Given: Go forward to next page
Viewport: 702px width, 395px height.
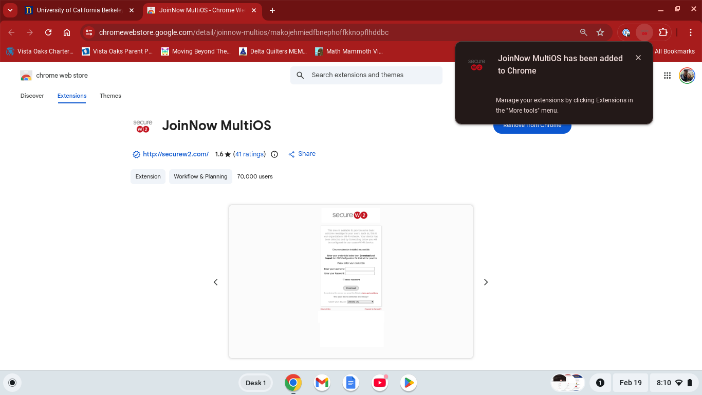Looking at the screenshot, I should point(30,32).
